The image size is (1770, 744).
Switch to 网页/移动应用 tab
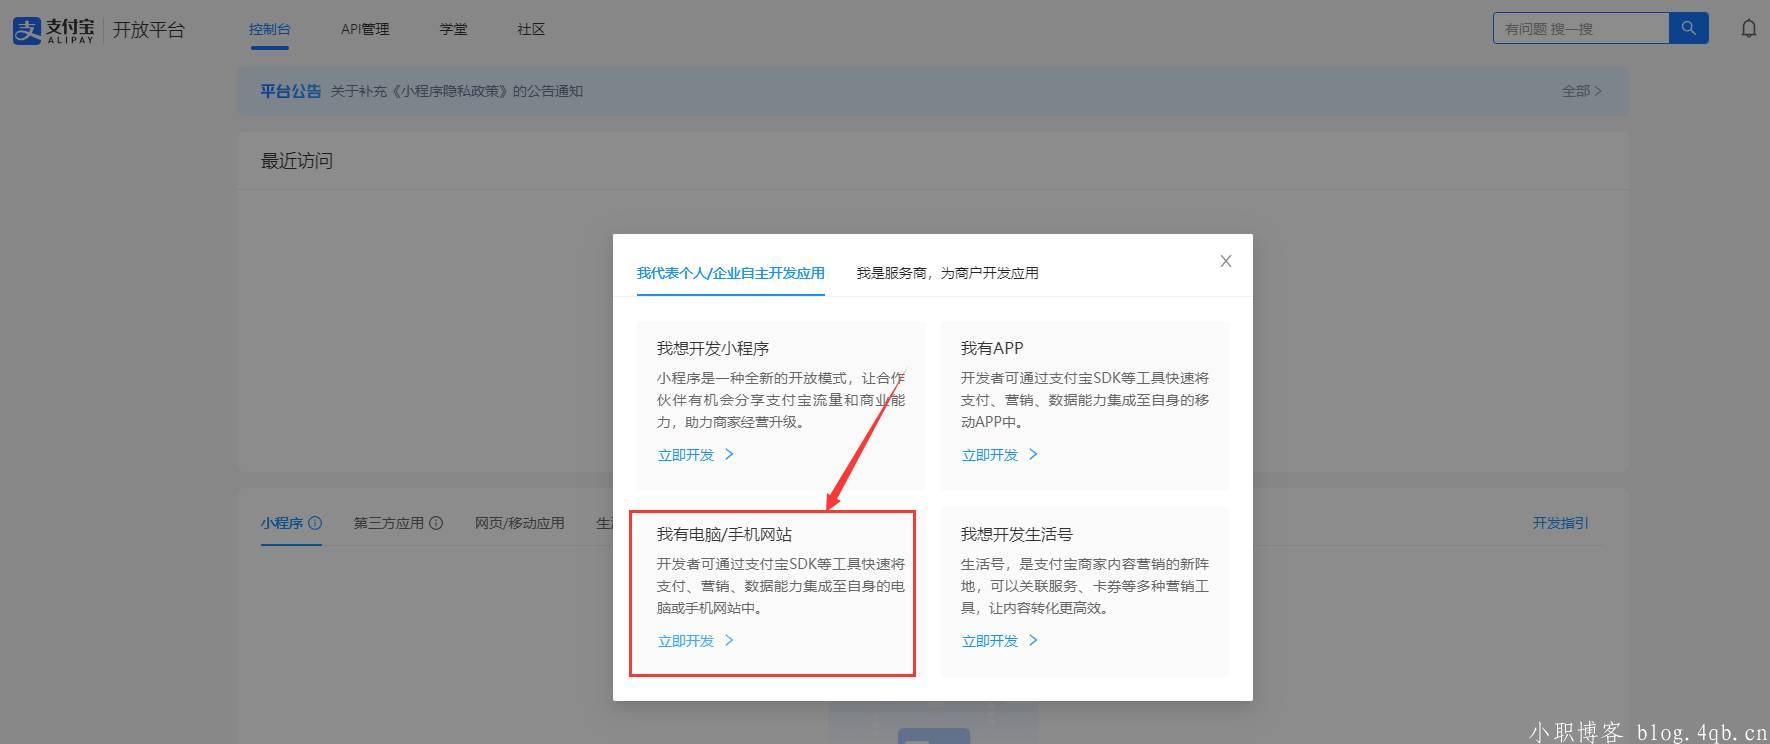point(519,523)
